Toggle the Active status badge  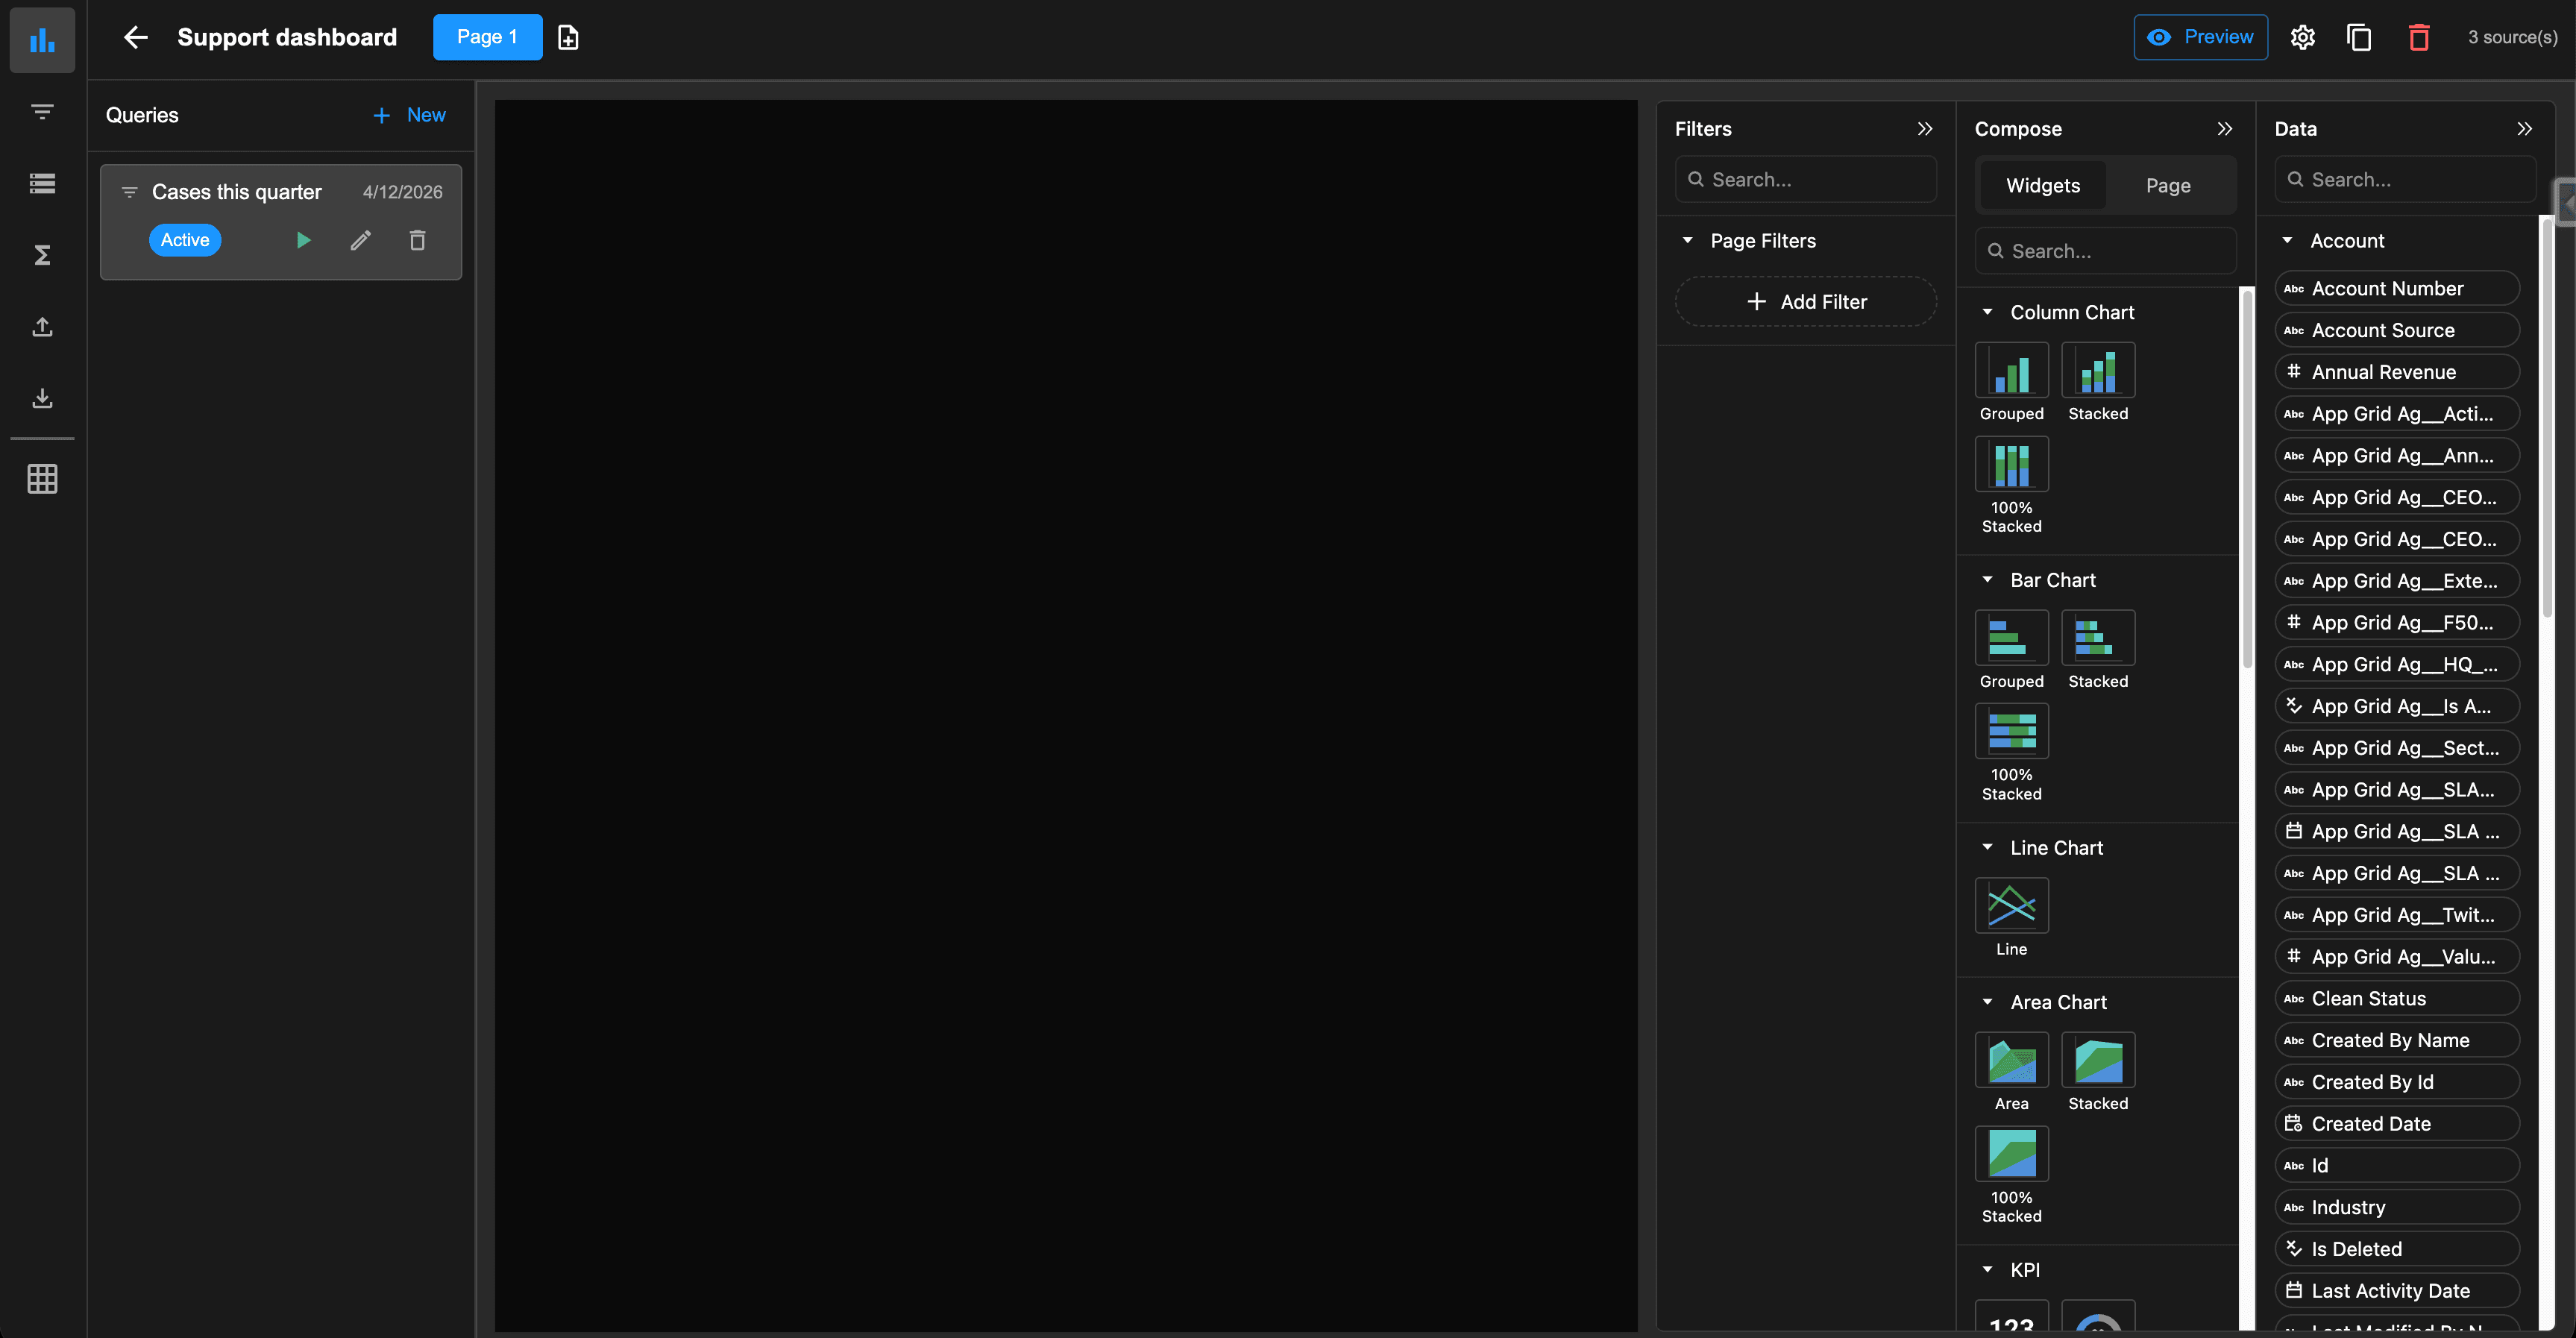(x=185, y=240)
